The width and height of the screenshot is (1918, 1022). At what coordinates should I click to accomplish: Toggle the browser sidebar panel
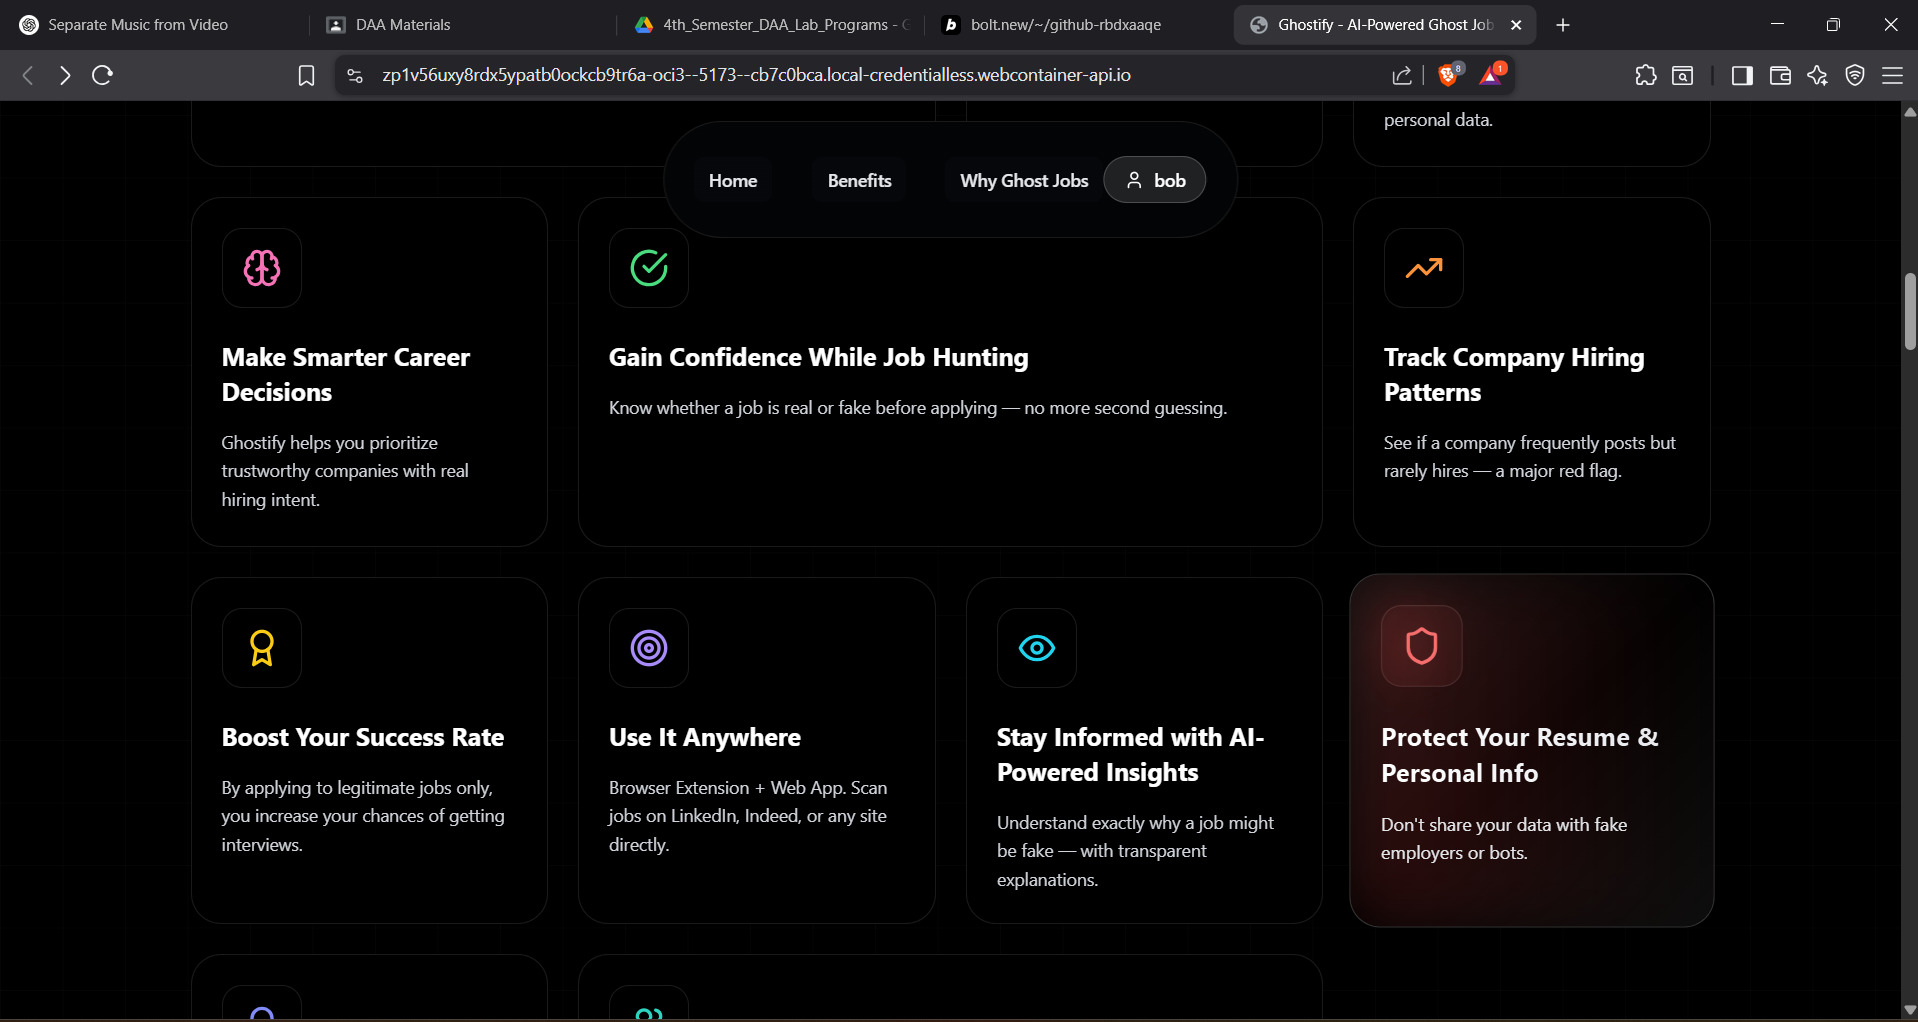coord(1742,75)
